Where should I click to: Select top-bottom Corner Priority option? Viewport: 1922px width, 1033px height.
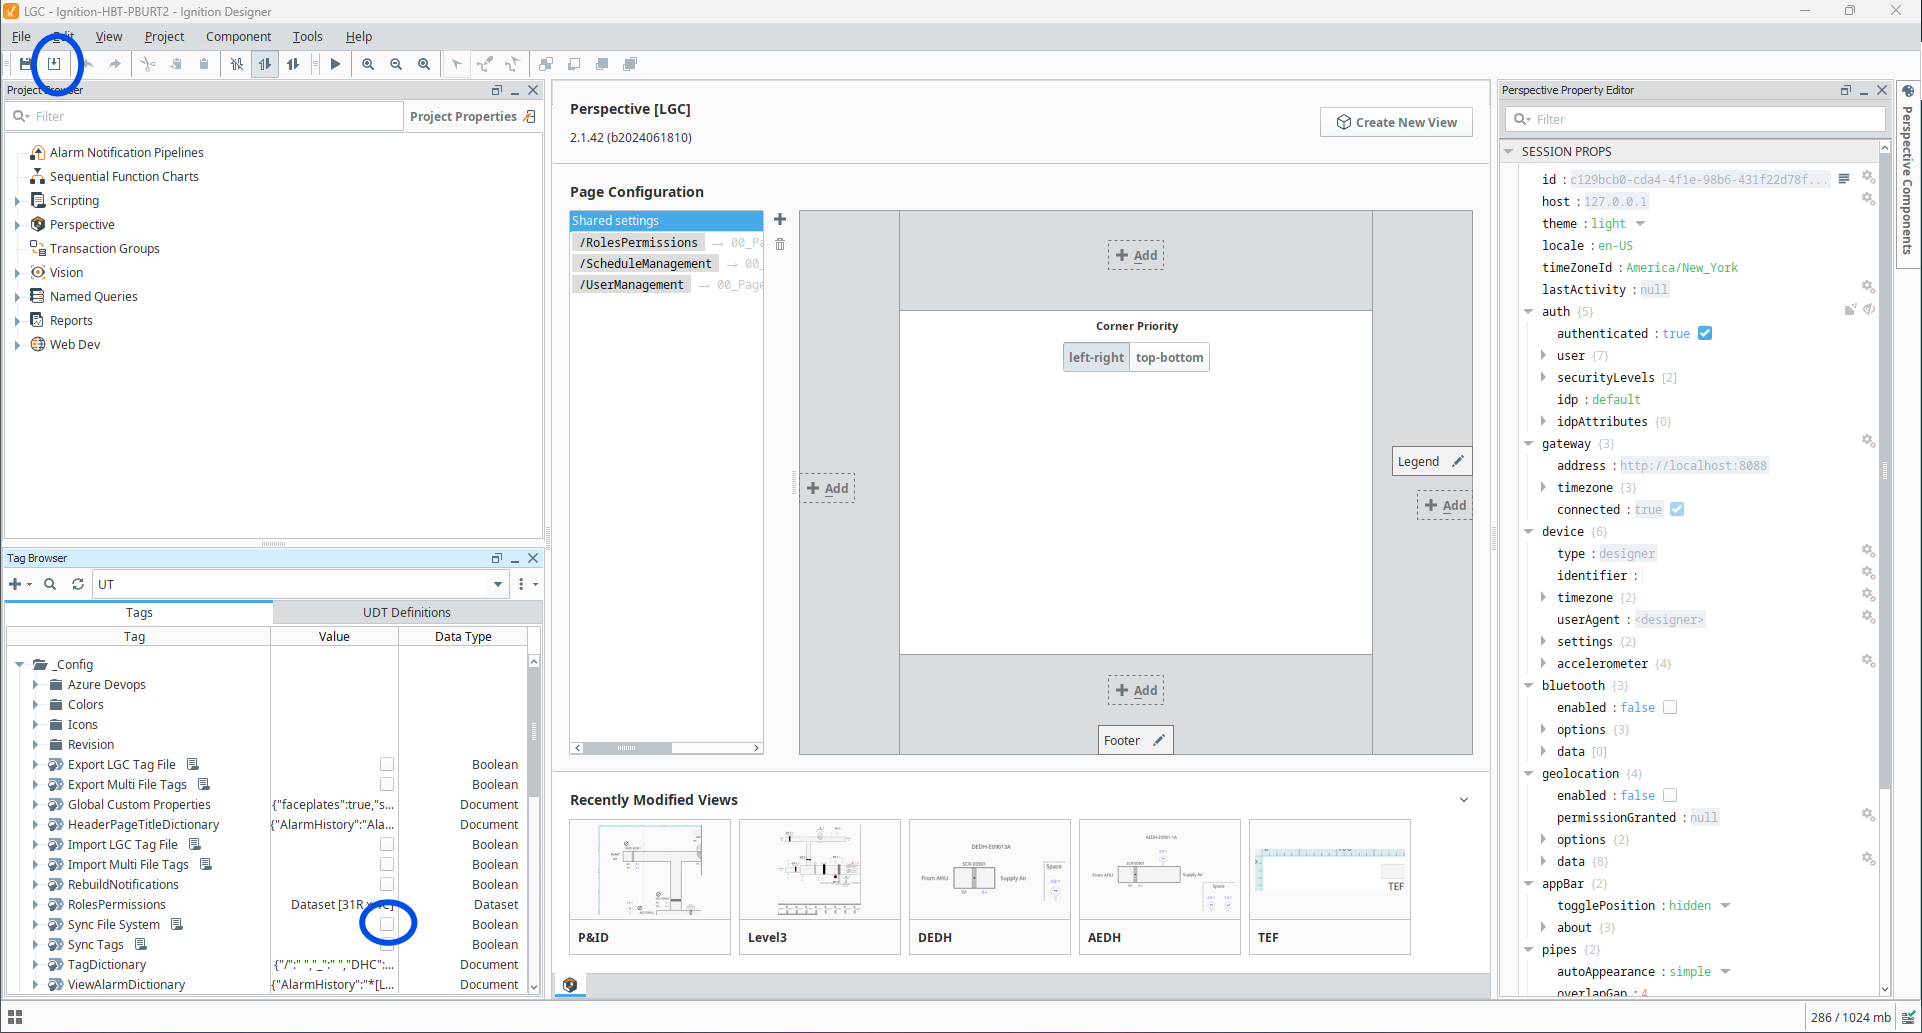coord(1169,357)
